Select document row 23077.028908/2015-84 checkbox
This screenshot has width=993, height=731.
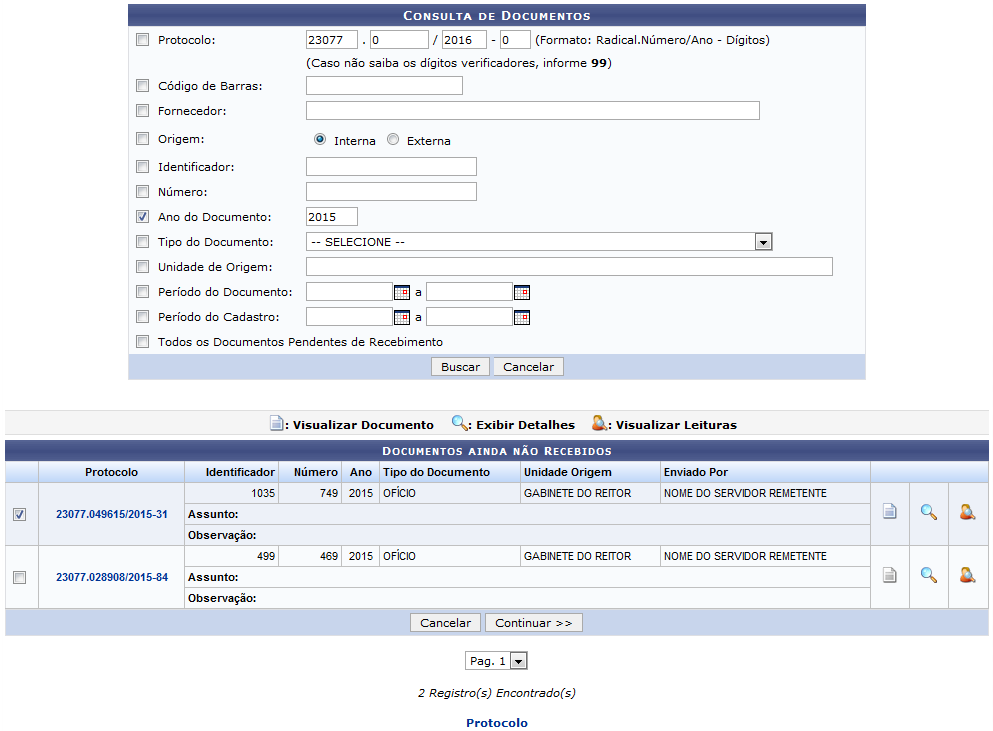(20, 578)
